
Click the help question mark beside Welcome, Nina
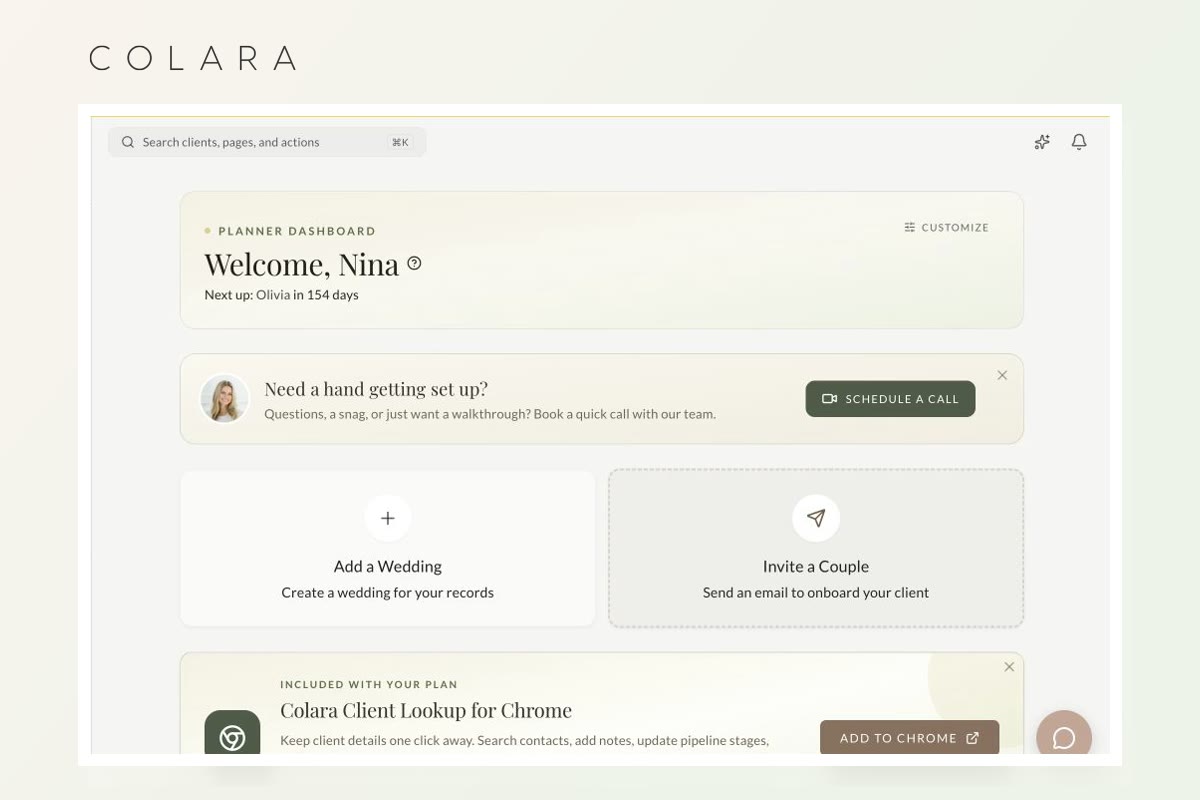click(414, 263)
